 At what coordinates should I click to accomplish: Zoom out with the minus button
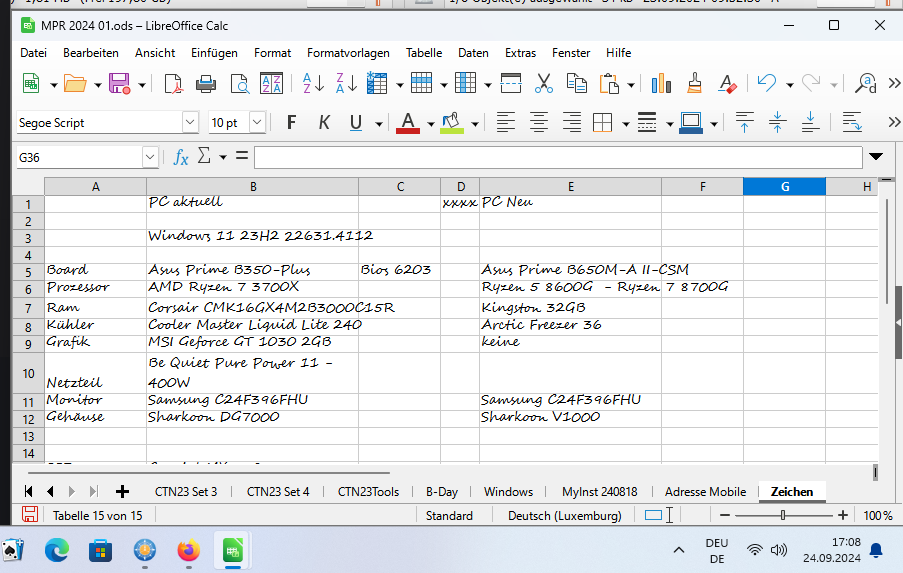pyautogui.click(x=725, y=515)
